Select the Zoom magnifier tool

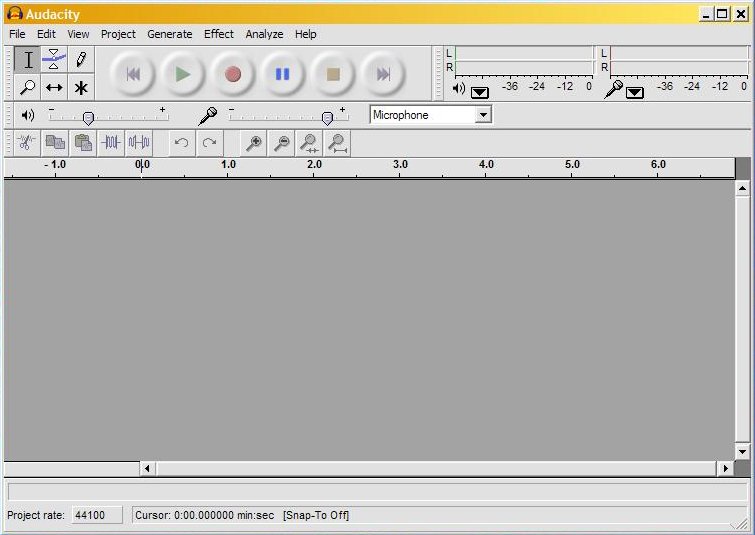coord(27,88)
